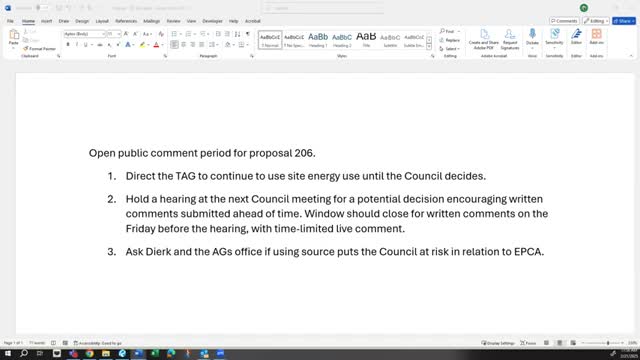Toggle show/hide paragraph marks
Image resolution: width=640 pixels, height=360 pixels.
[247, 34]
